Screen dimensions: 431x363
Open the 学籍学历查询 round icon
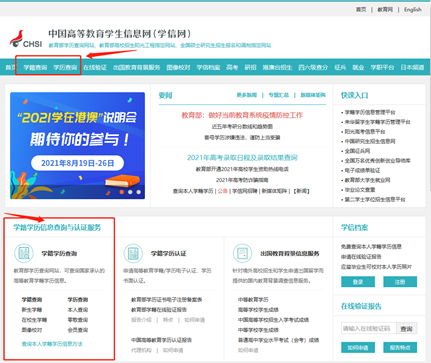click(x=24, y=253)
